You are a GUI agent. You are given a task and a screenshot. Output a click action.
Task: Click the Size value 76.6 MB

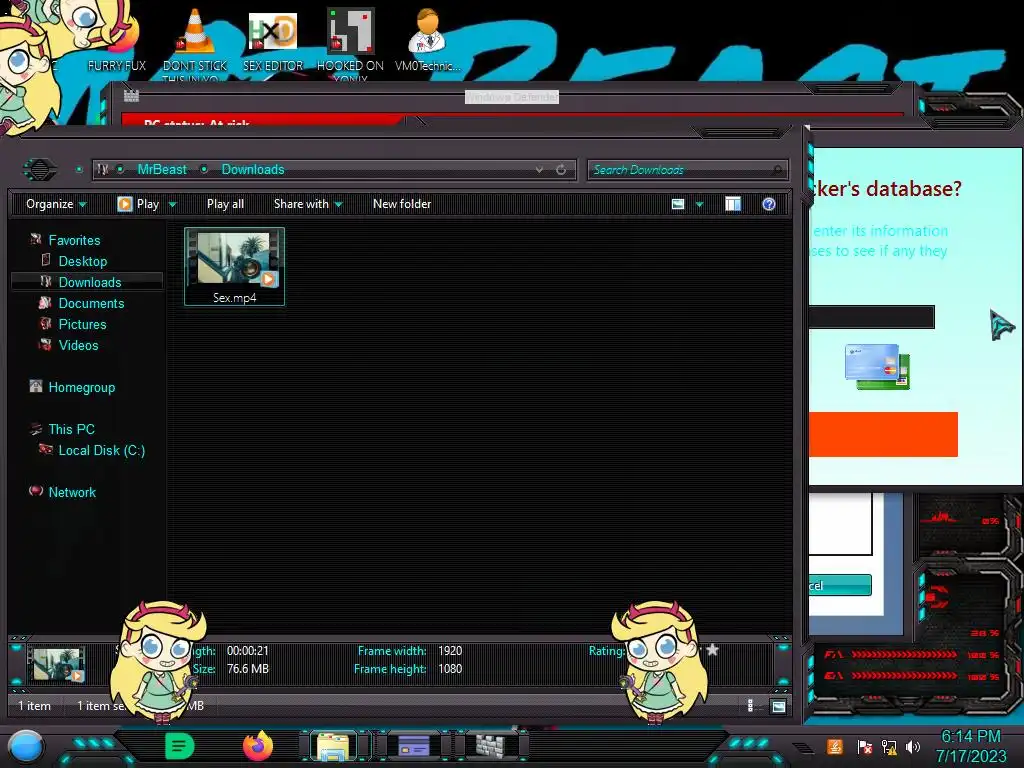[x=248, y=669]
